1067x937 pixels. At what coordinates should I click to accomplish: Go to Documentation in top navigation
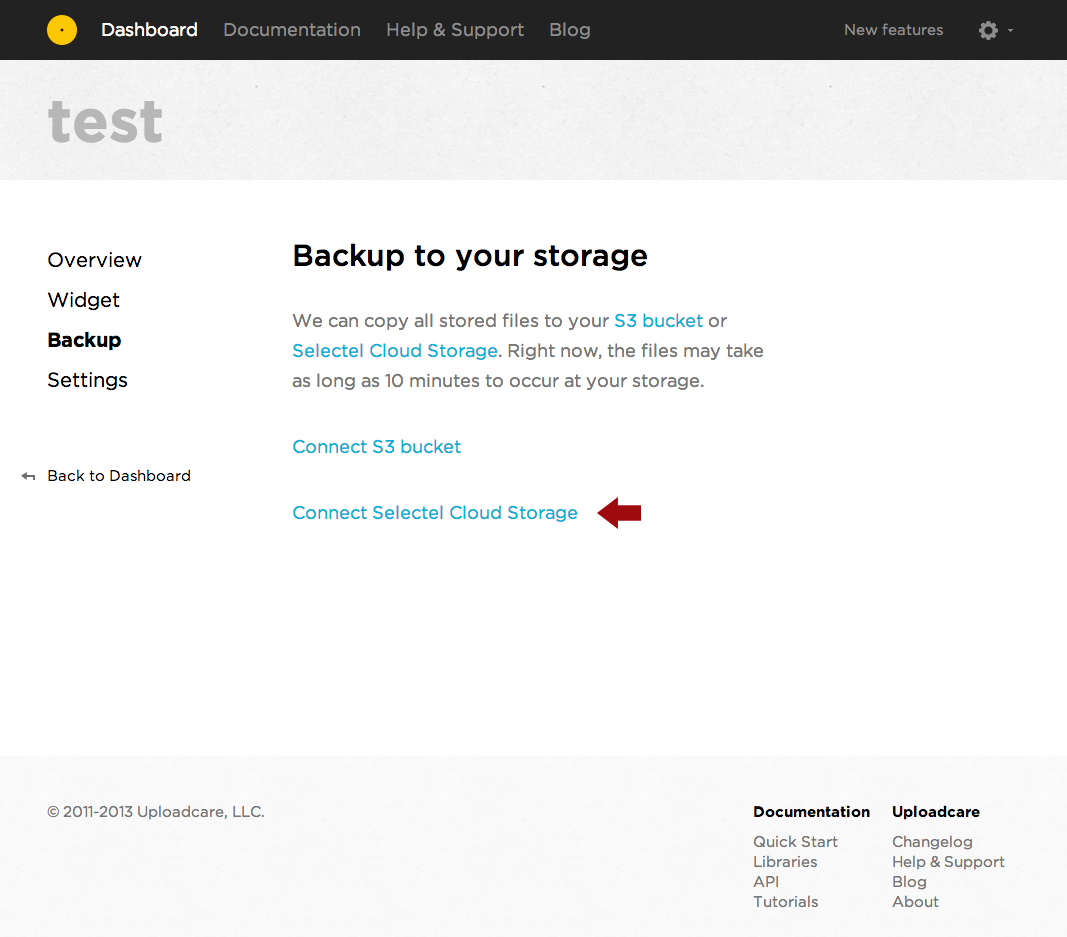[x=292, y=30]
